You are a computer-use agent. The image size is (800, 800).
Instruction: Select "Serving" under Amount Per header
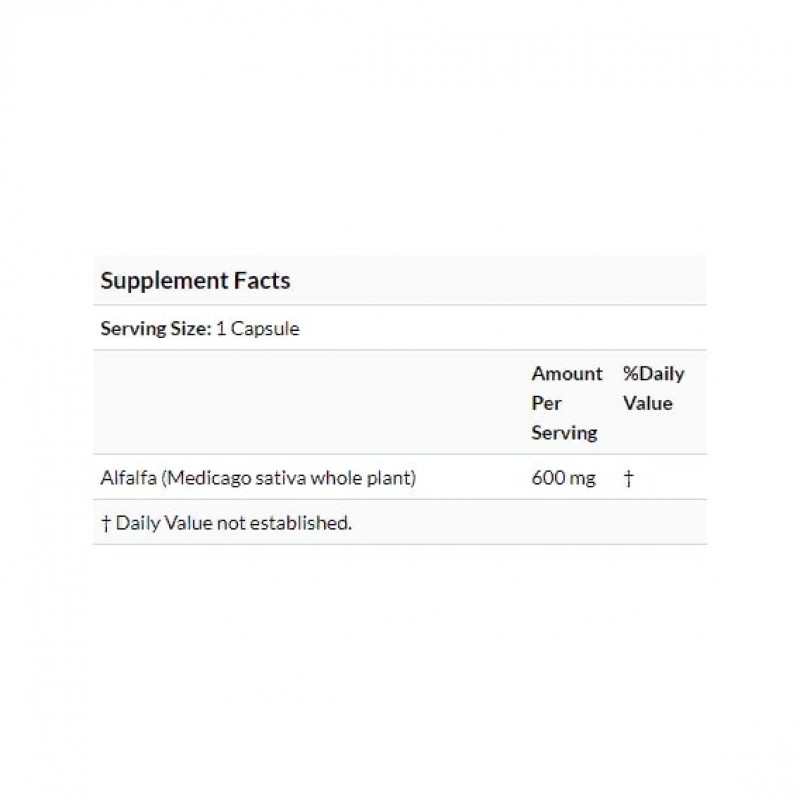point(564,432)
